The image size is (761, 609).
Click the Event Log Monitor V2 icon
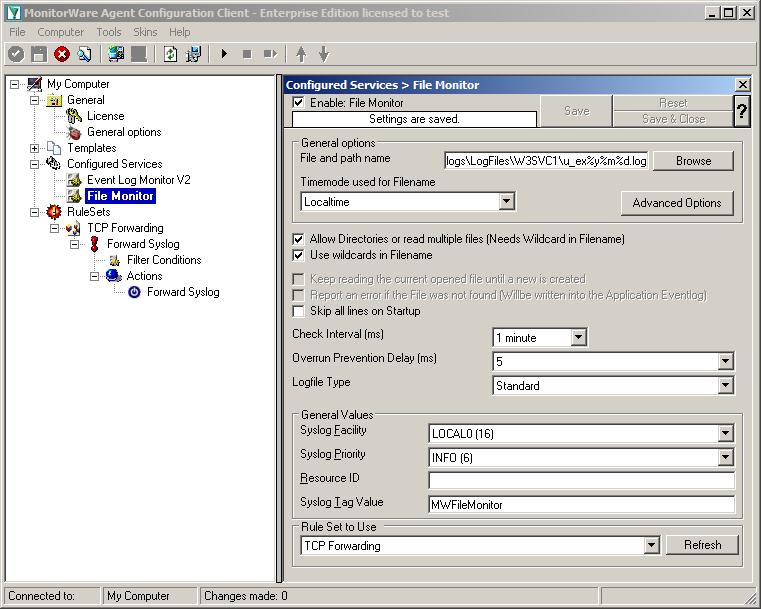pyautogui.click(x=74, y=180)
